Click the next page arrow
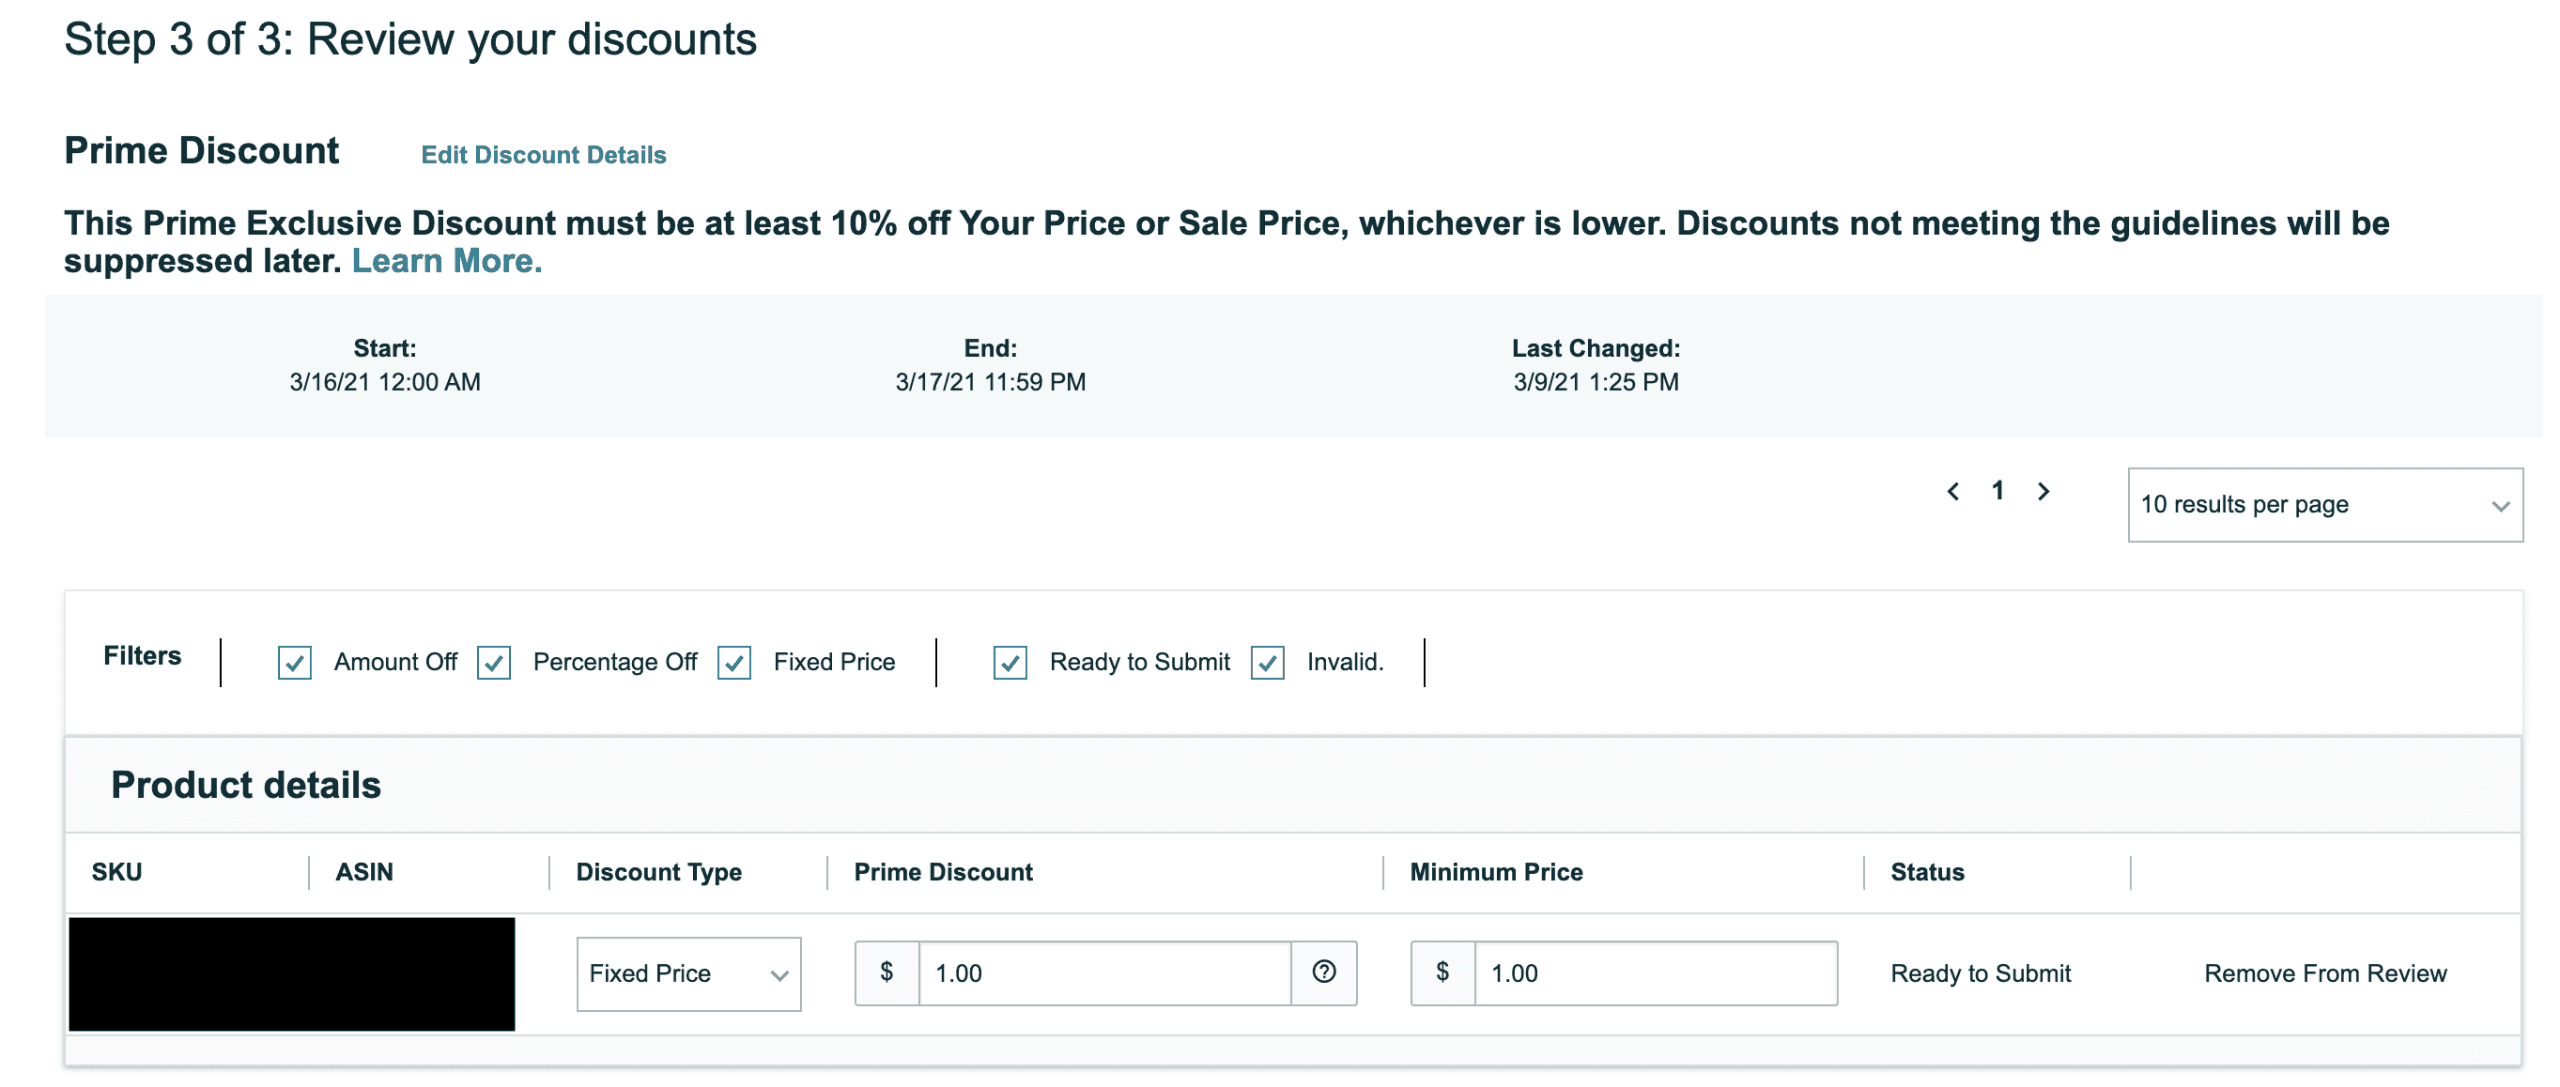This screenshot has width=2560, height=1087. (x=2044, y=491)
